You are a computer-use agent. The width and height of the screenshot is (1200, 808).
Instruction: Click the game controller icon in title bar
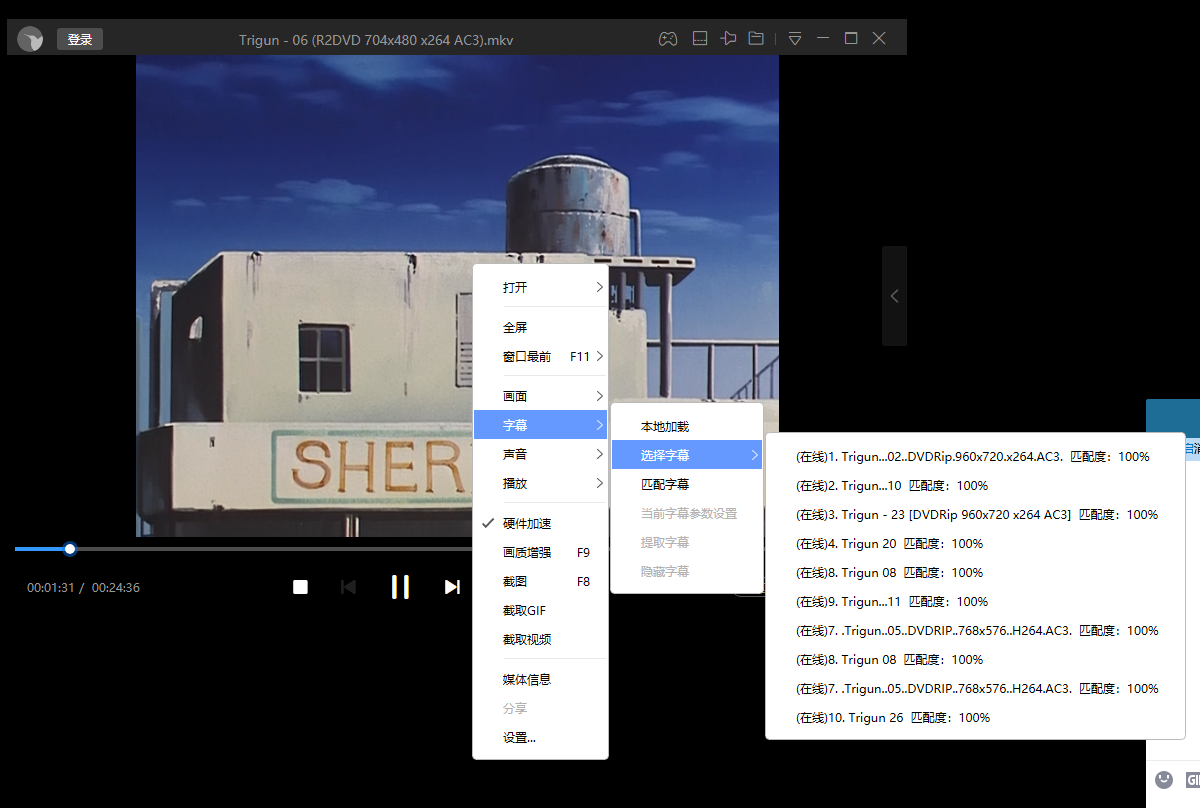coord(667,39)
